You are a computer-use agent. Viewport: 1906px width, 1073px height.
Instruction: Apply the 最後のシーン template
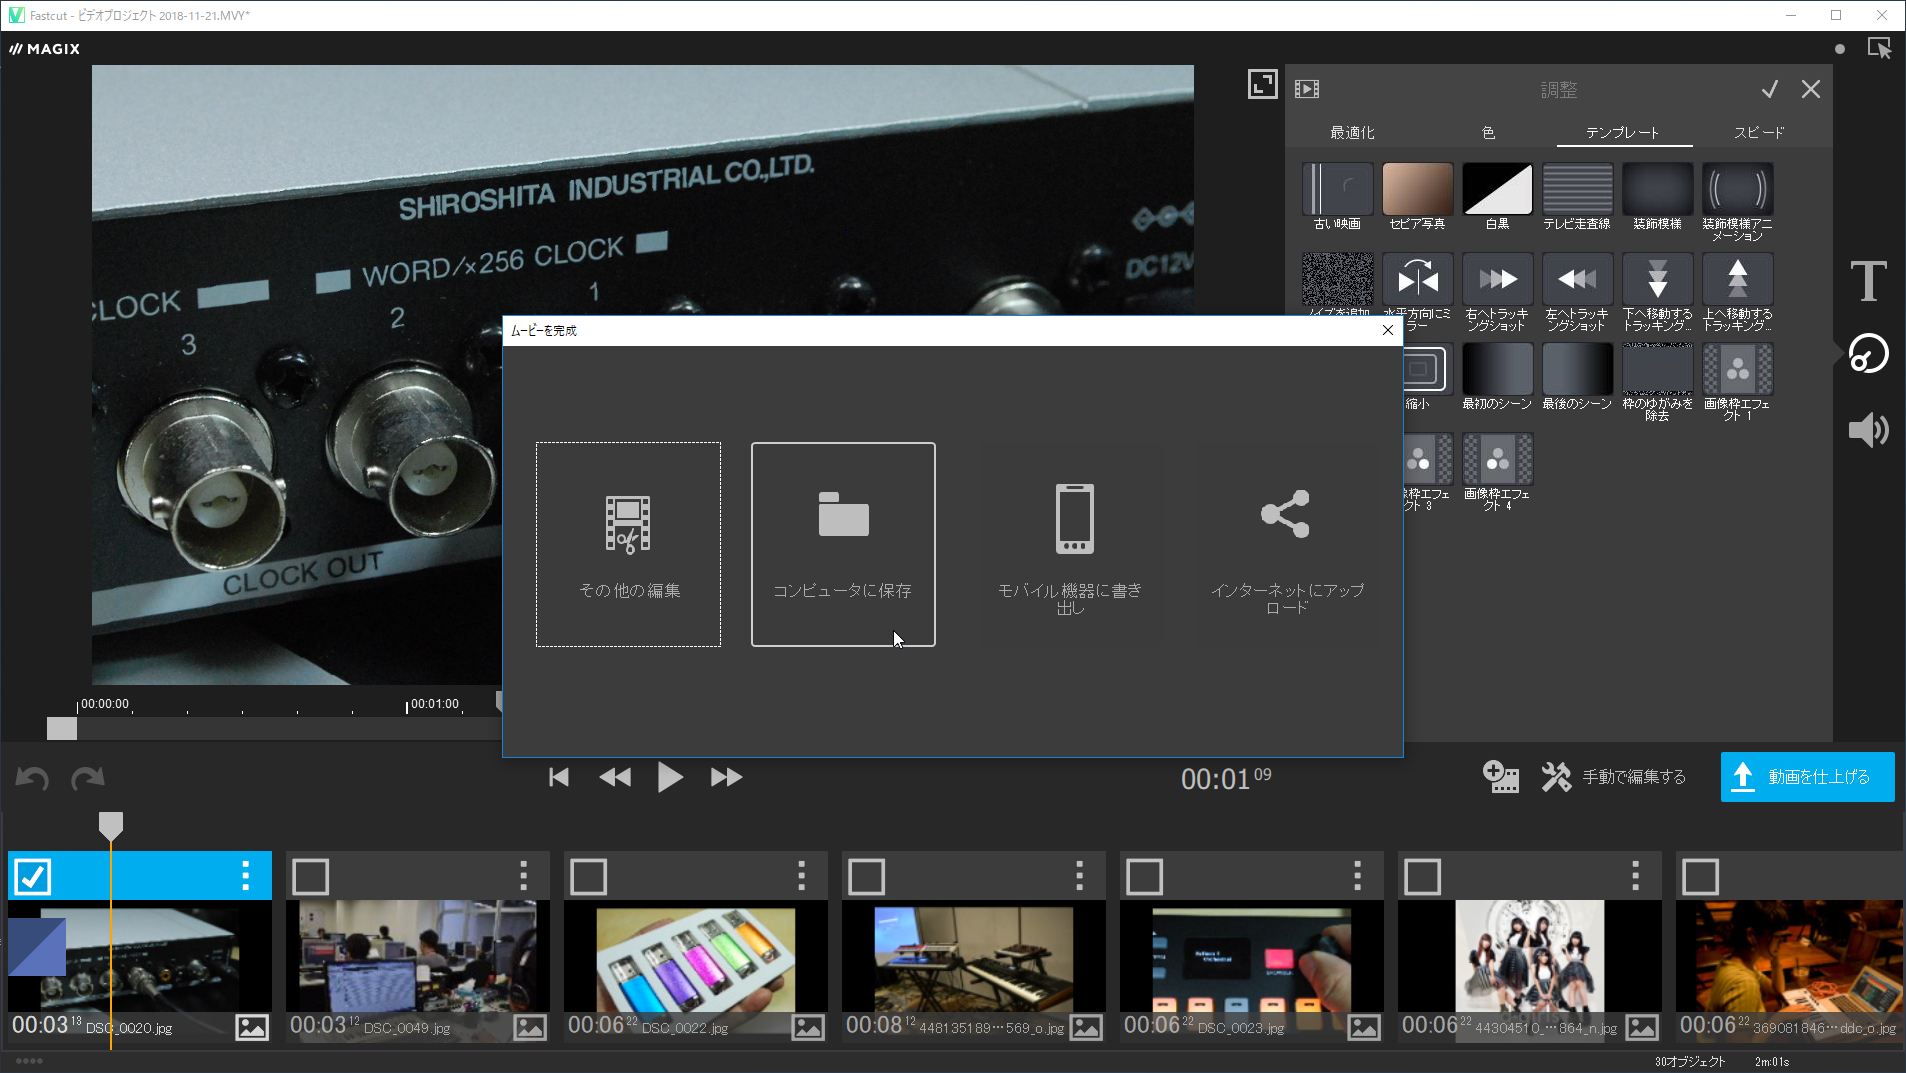[1577, 369]
